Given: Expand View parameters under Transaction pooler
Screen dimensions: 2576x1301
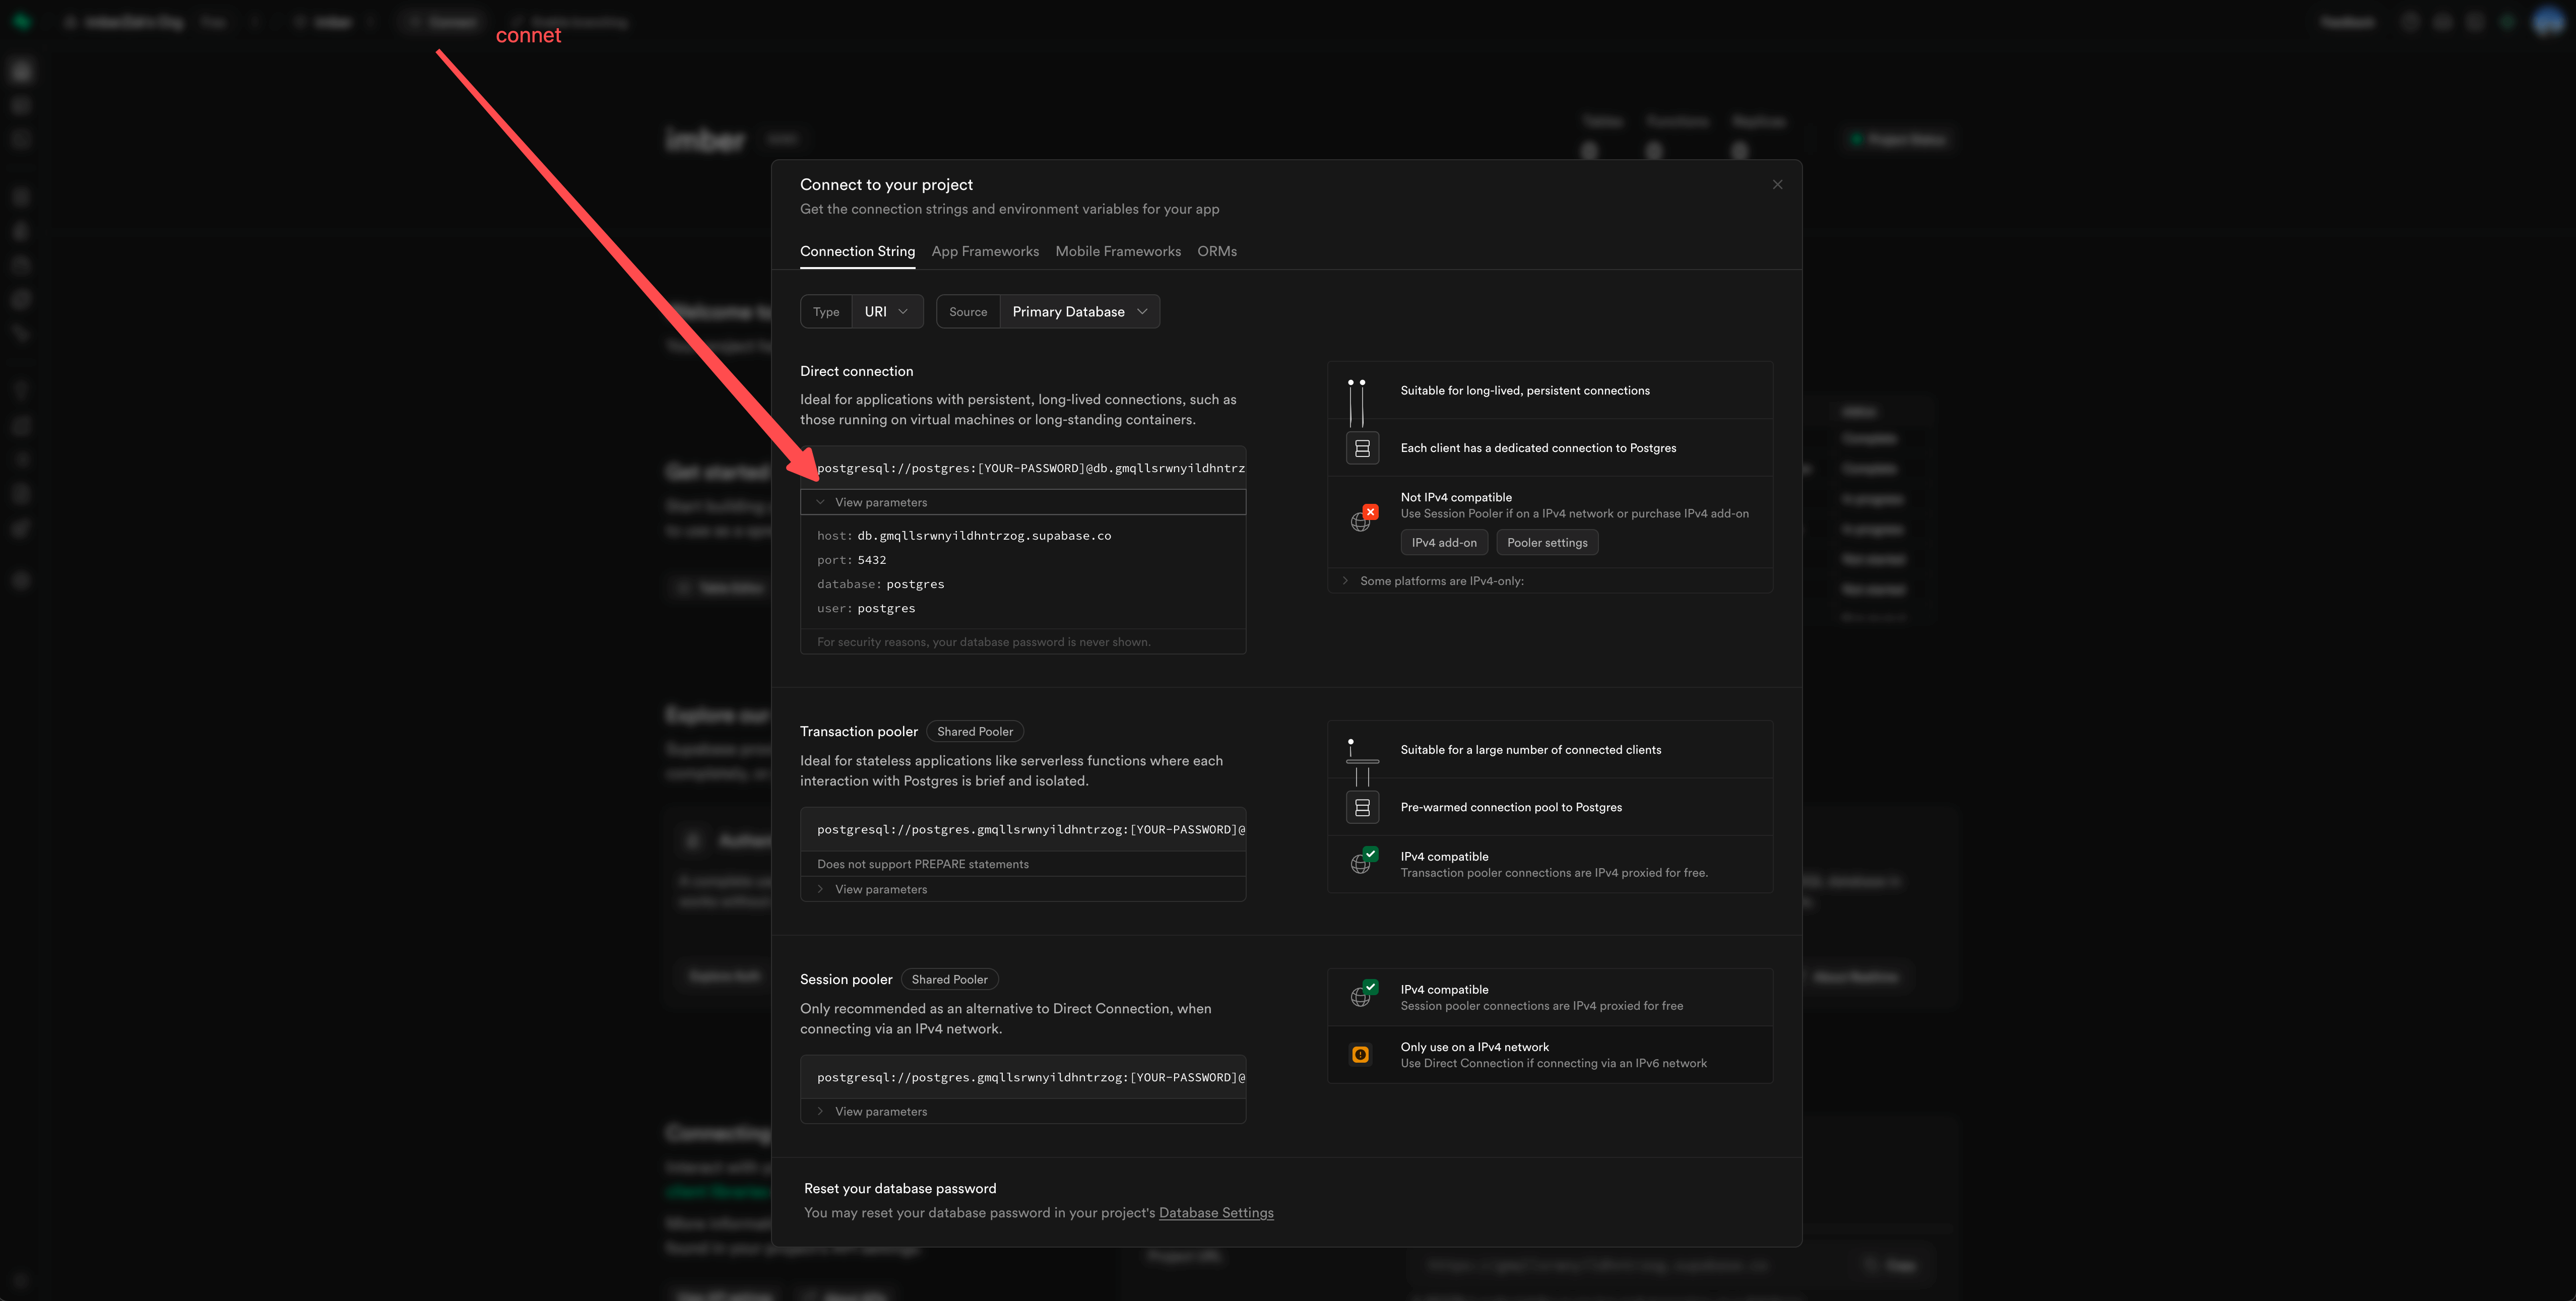Looking at the screenshot, I should 1023,889.
